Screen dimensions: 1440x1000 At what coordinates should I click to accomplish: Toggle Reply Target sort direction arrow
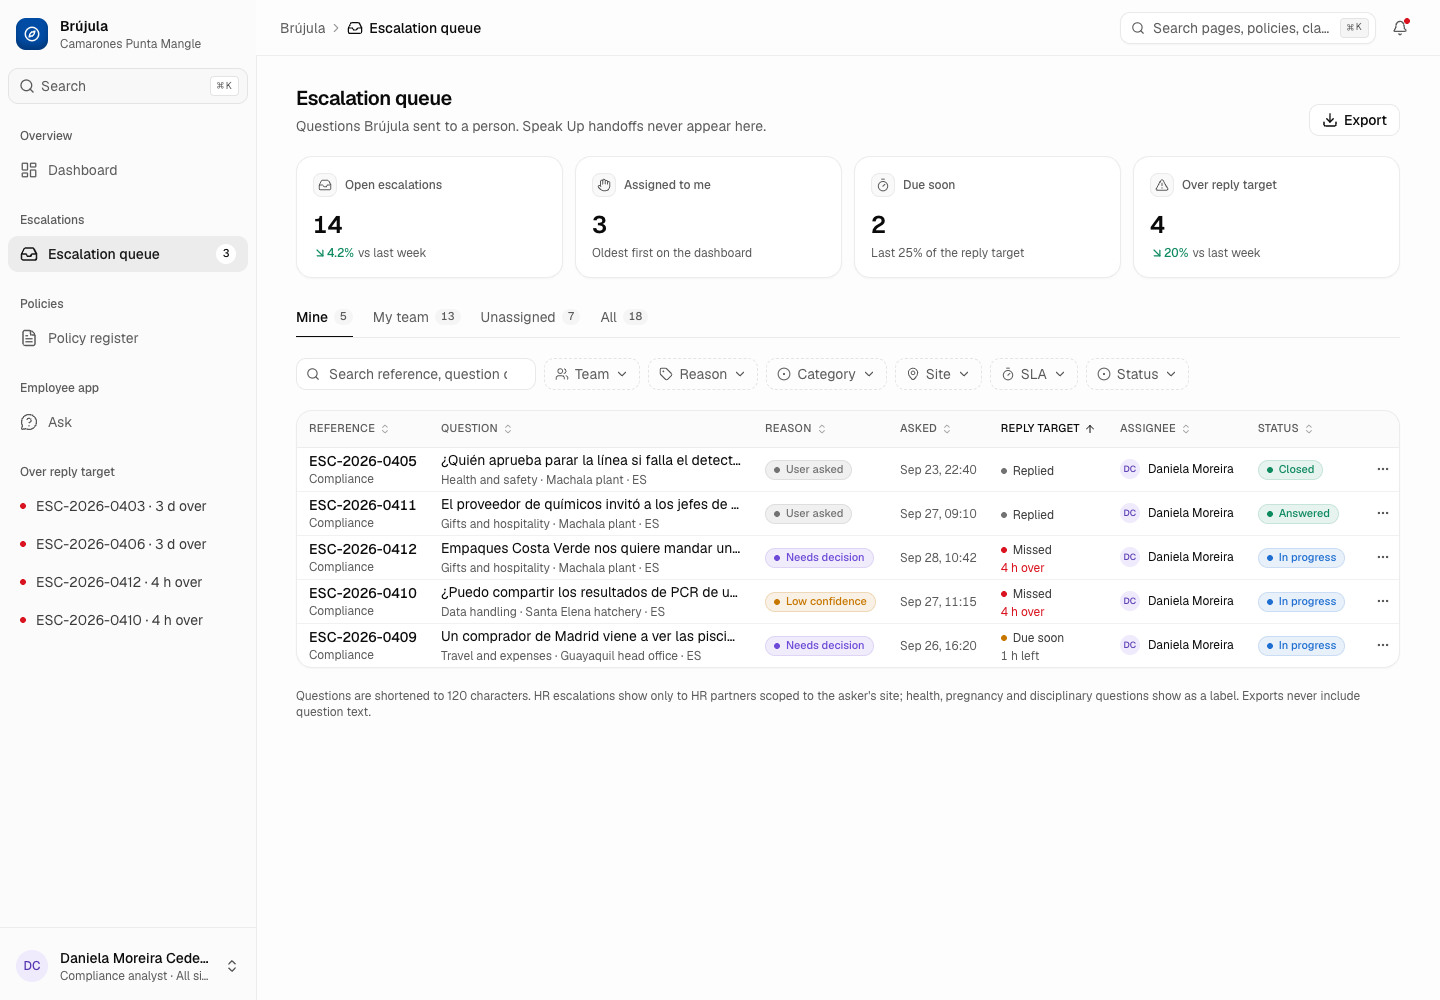pos(1090,428)
